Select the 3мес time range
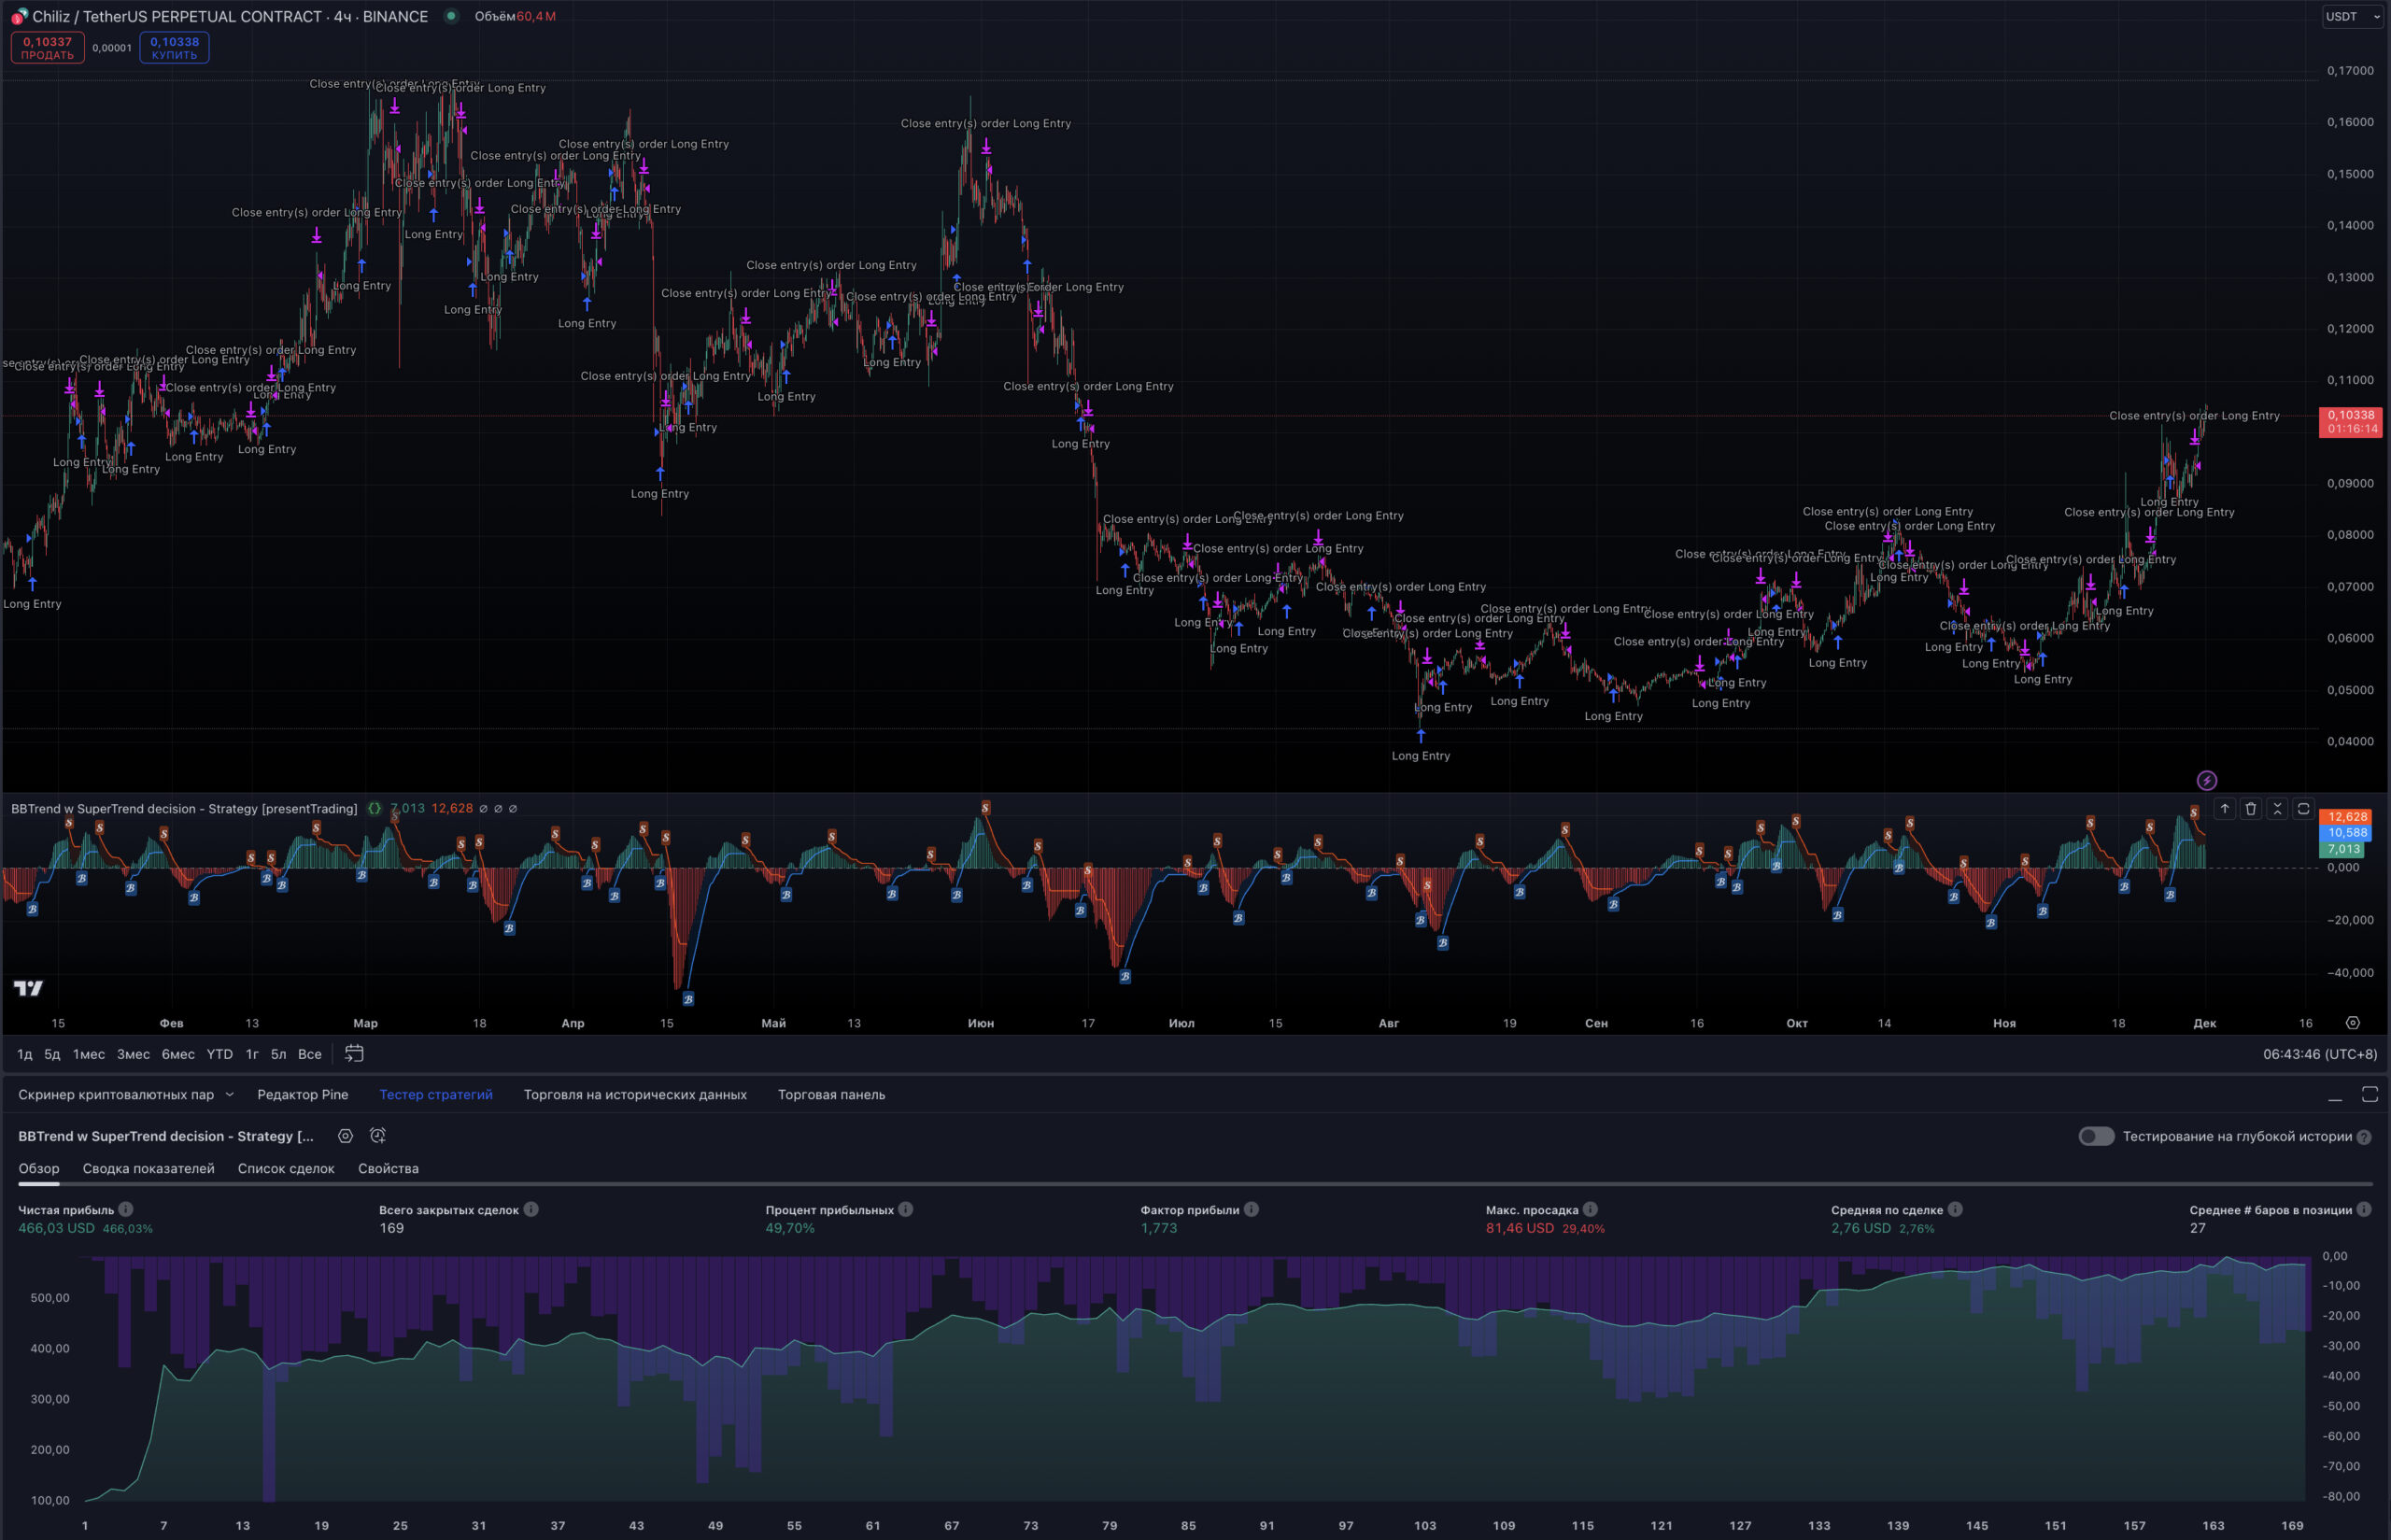Viewport: 2391px width, 1540px height. (x=133, y=1054)
